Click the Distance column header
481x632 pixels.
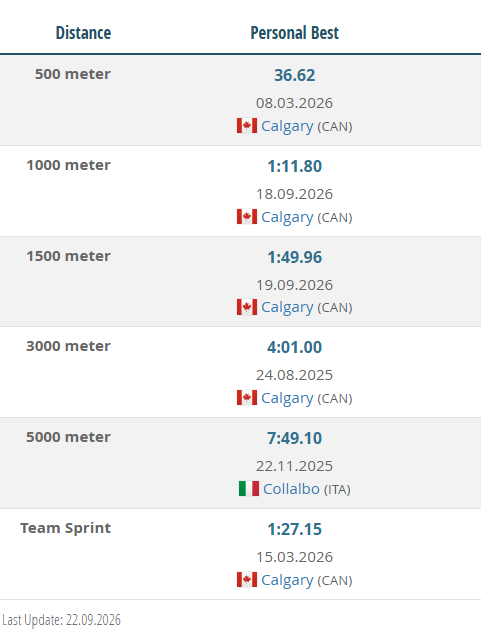pos(83,33)
